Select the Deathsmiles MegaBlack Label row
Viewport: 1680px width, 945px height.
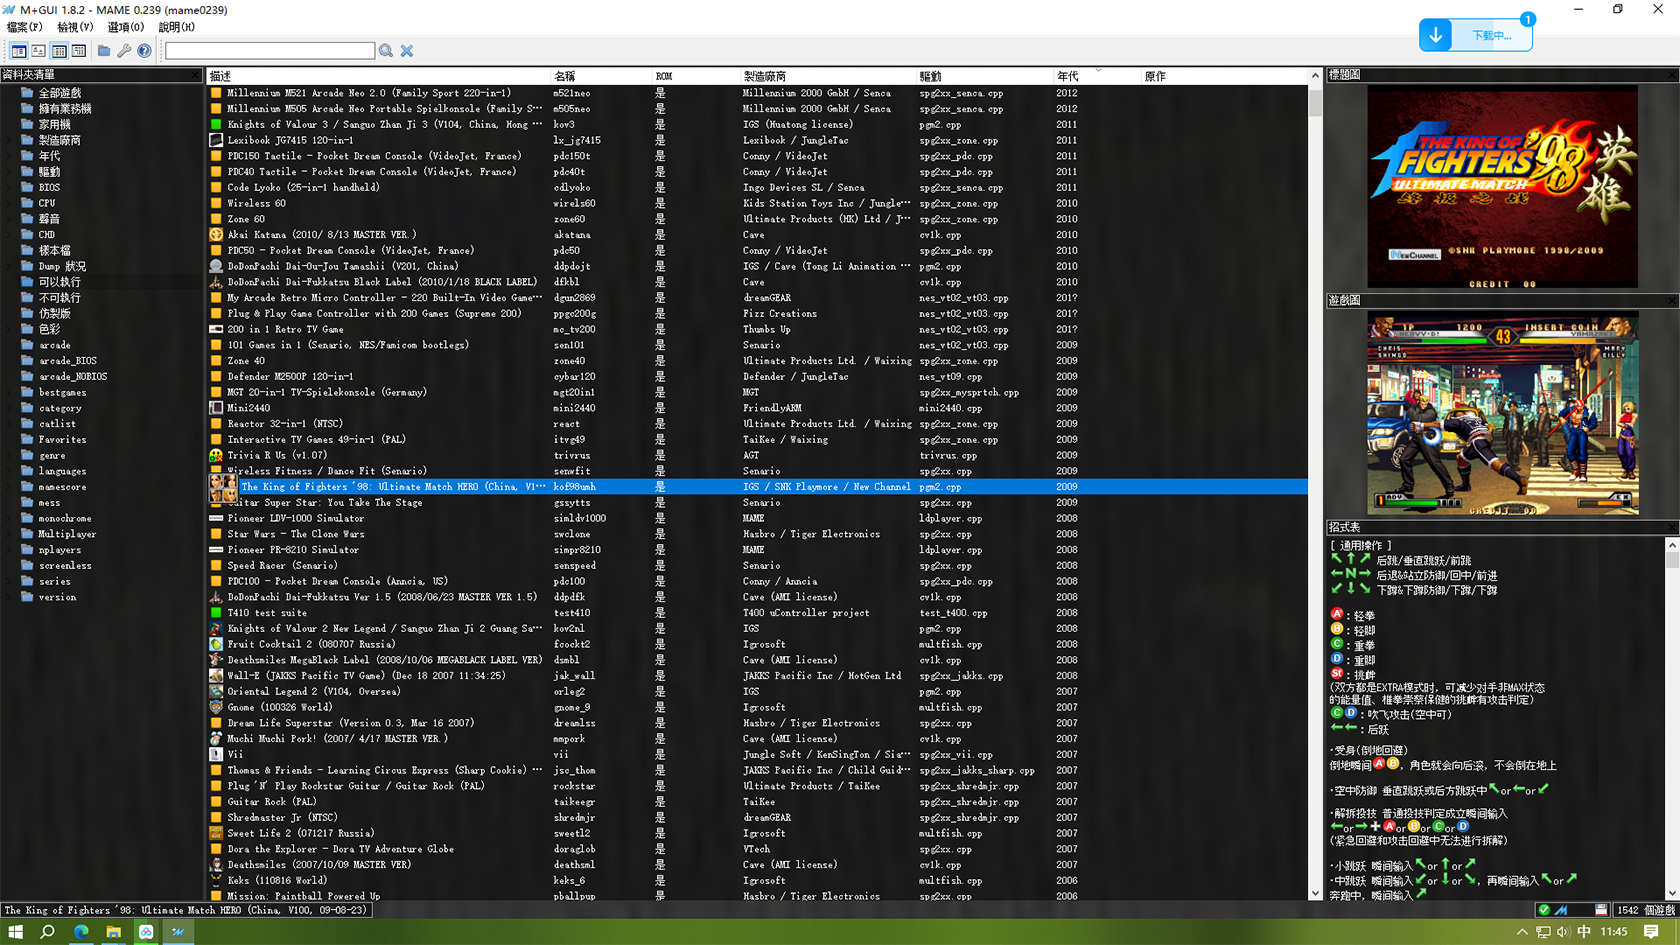pyautogui.click(x=757, y=660)
